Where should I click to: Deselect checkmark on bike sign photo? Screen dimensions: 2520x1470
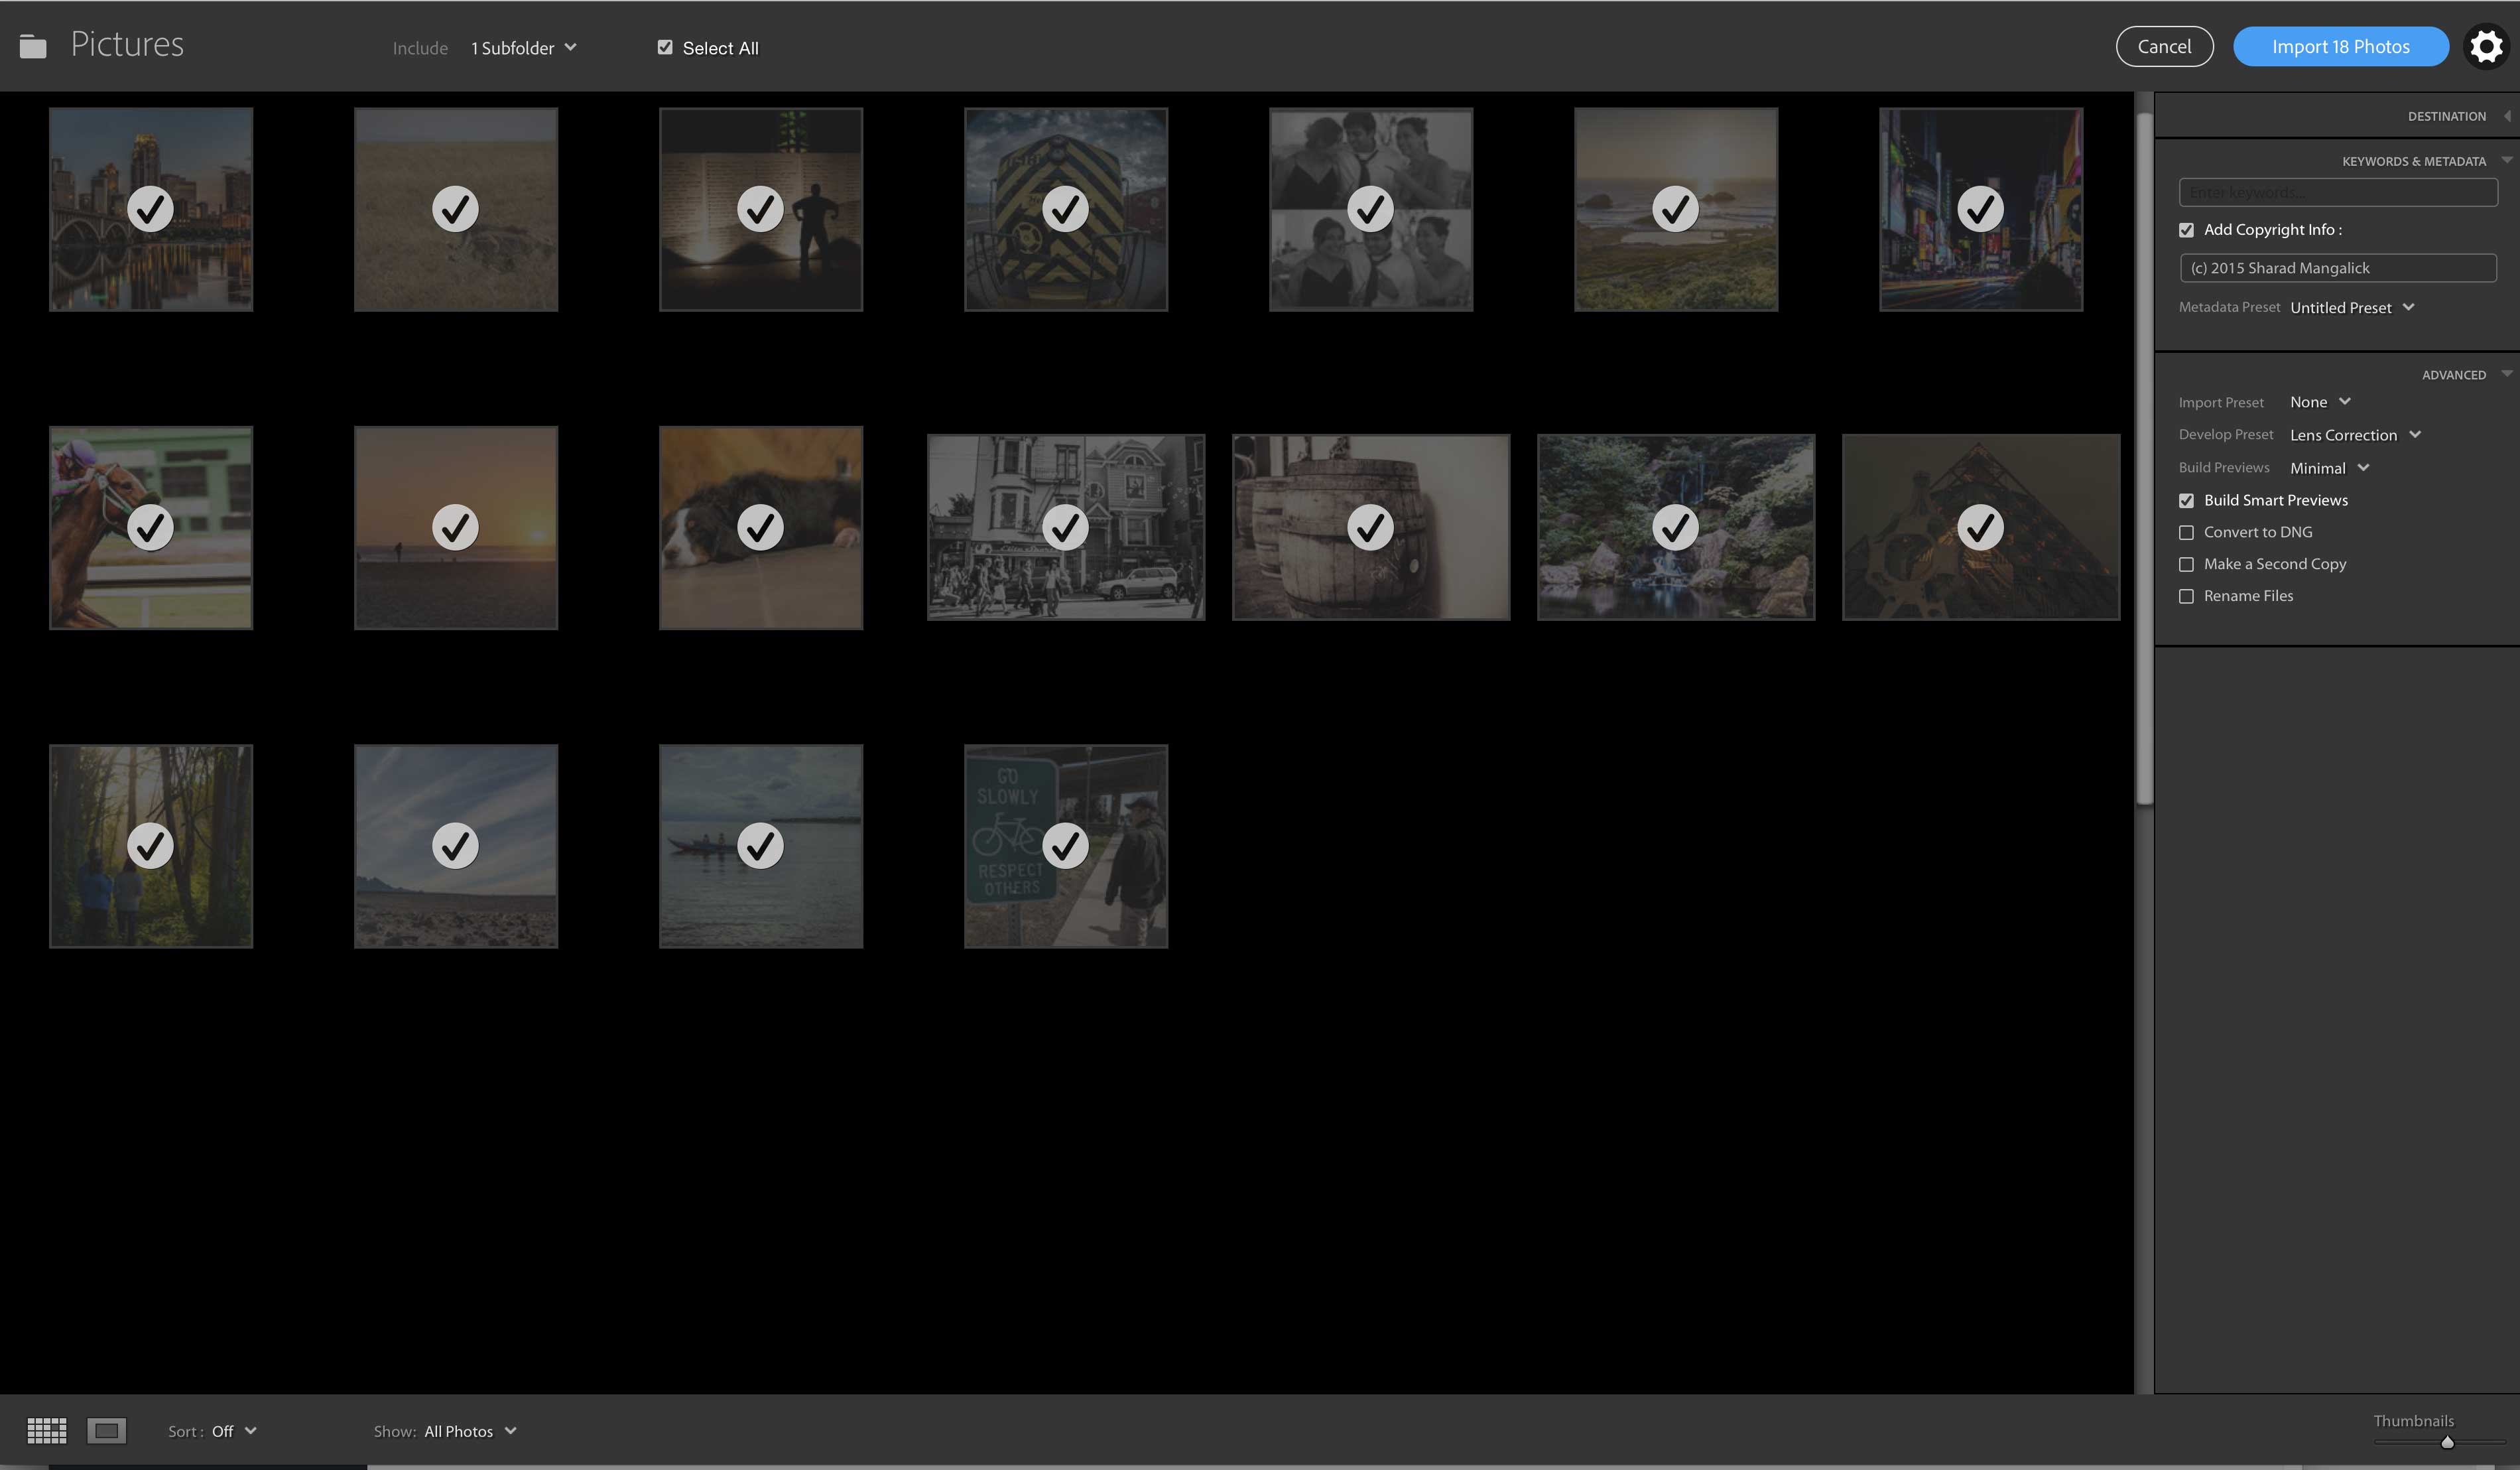pos(1065,846)
